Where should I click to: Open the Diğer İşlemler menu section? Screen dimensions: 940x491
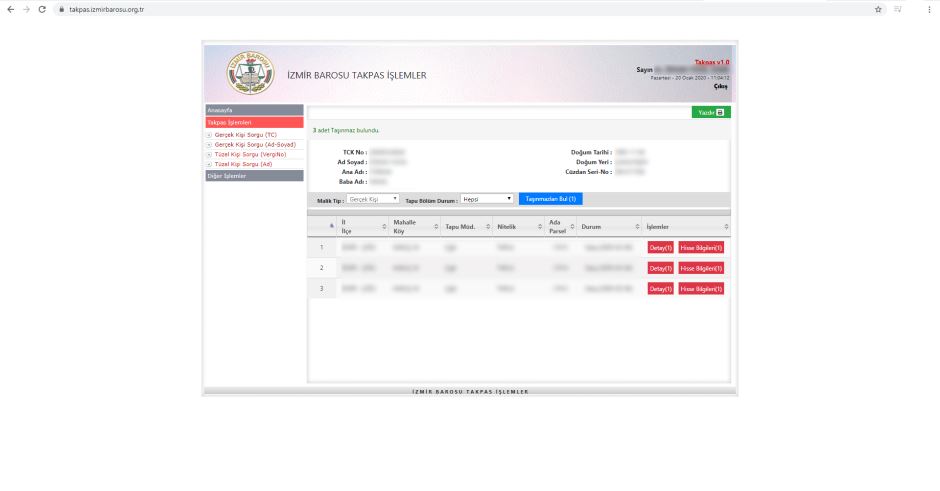click(254, 176)
